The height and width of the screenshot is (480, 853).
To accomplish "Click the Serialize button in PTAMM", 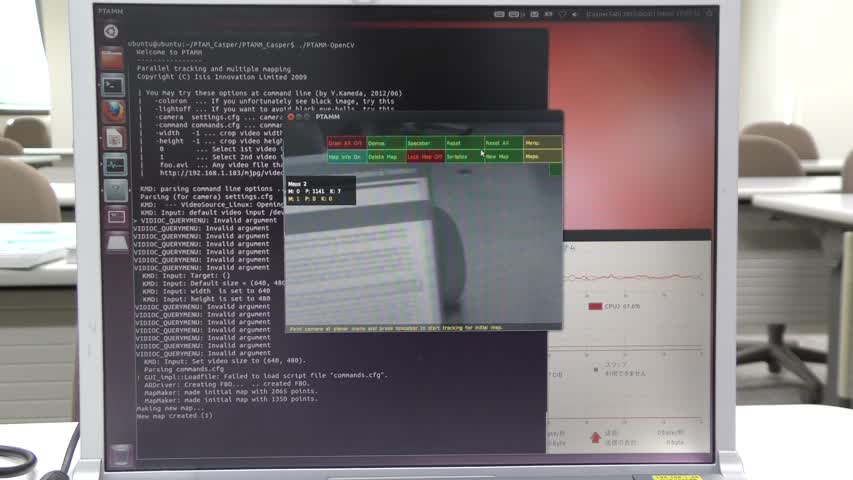I will tap(465, 157).
